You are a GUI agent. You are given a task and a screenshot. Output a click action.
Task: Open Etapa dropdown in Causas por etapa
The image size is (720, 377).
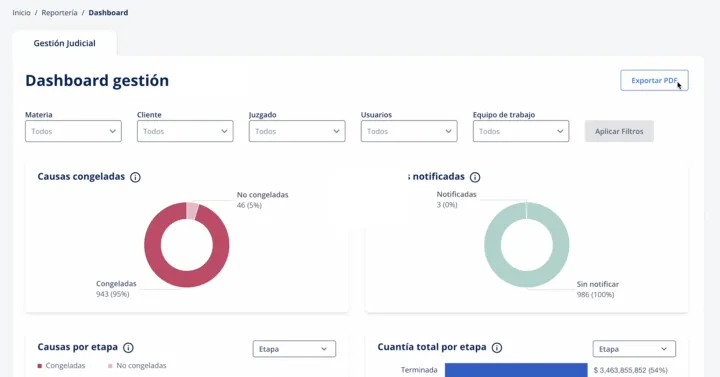coord(294,349)
